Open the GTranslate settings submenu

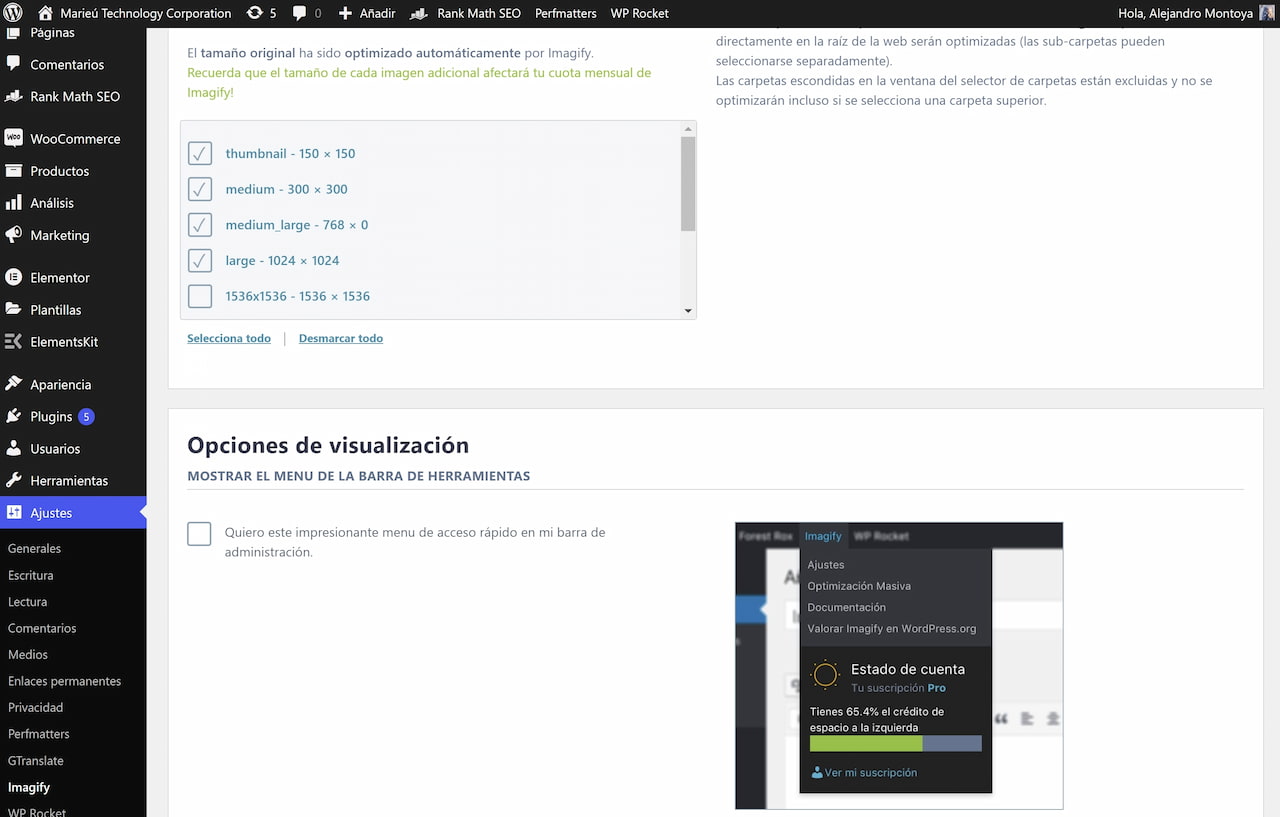(34, 761)
